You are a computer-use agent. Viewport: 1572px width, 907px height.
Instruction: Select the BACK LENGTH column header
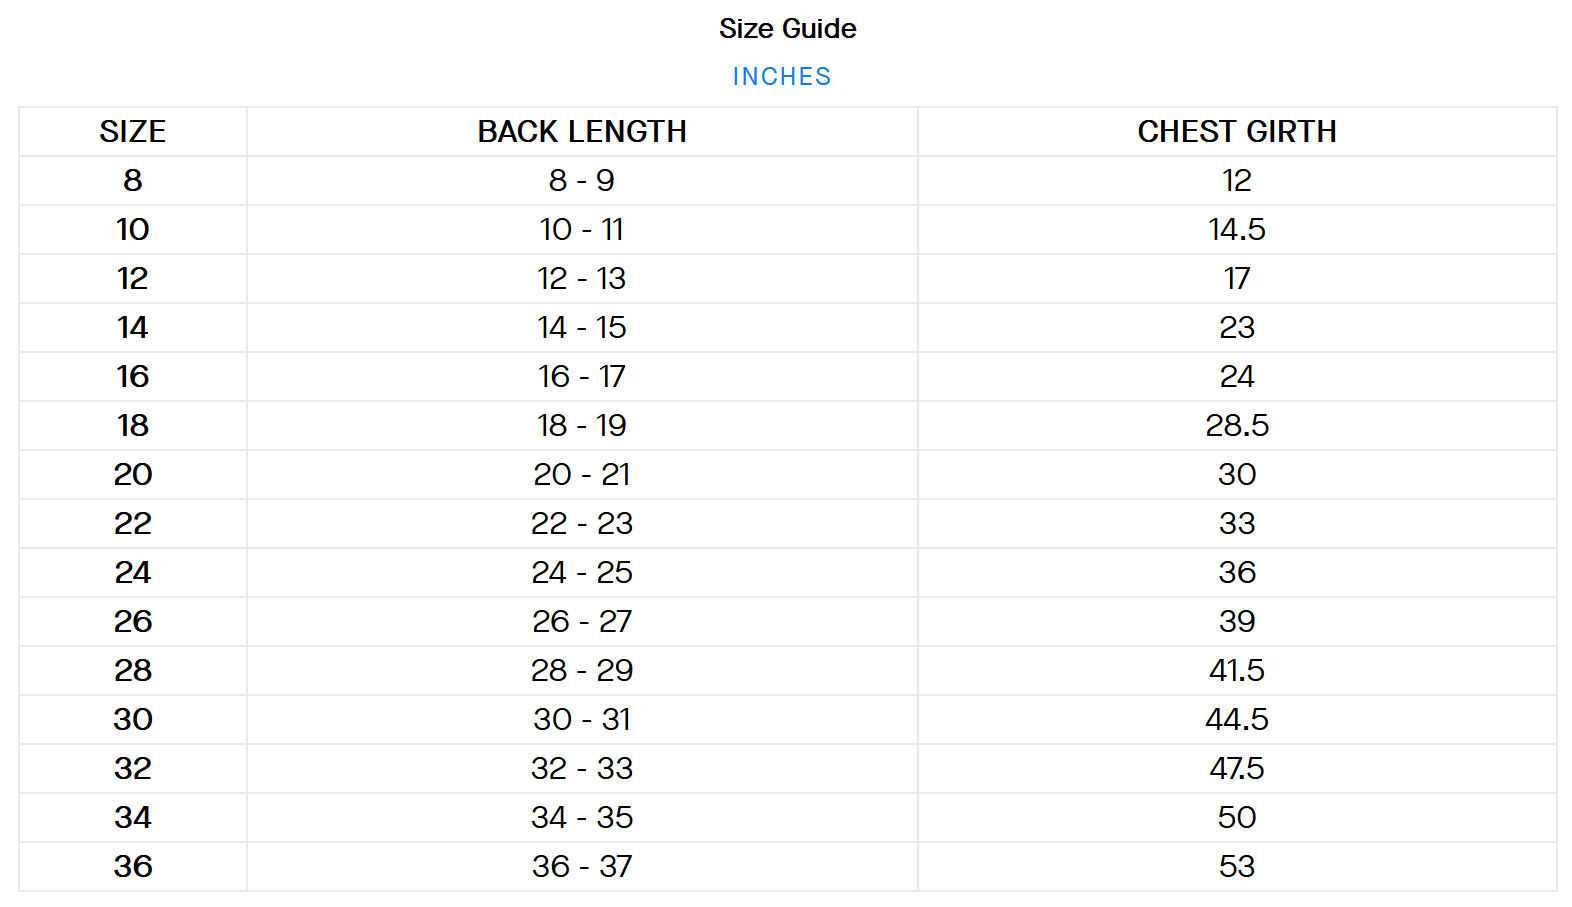(582, 132)
